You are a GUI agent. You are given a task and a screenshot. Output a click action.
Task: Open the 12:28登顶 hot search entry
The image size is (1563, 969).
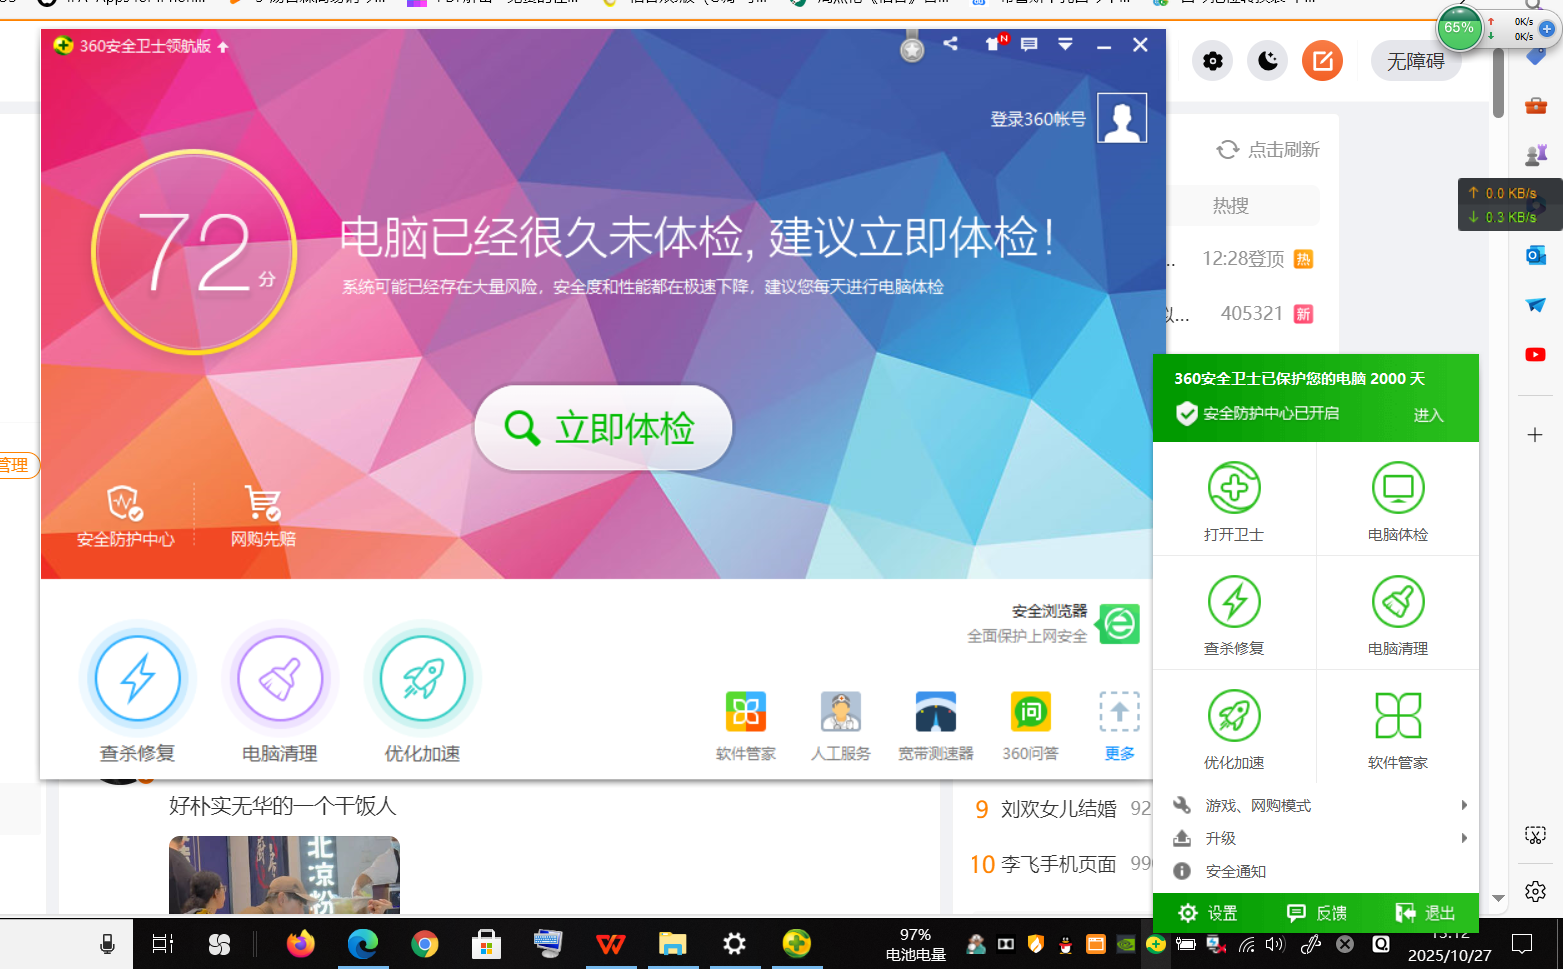1243,259
